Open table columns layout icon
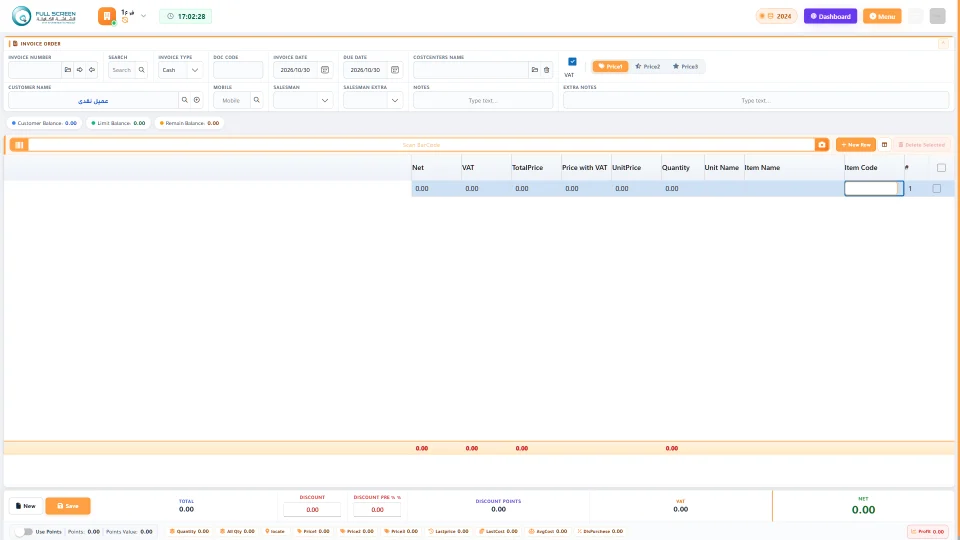 tap(884, 145)
